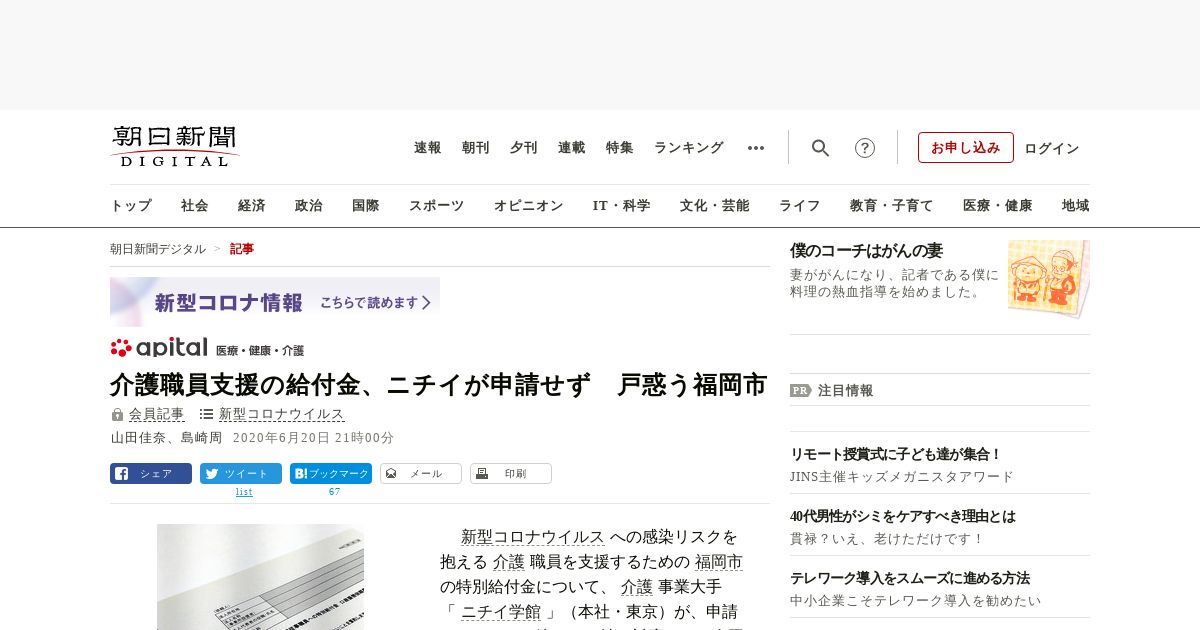Viewport: 1200px width, 630px height.
Task: Go to the 経済 section tab
Action: click(x=252, y=206)
